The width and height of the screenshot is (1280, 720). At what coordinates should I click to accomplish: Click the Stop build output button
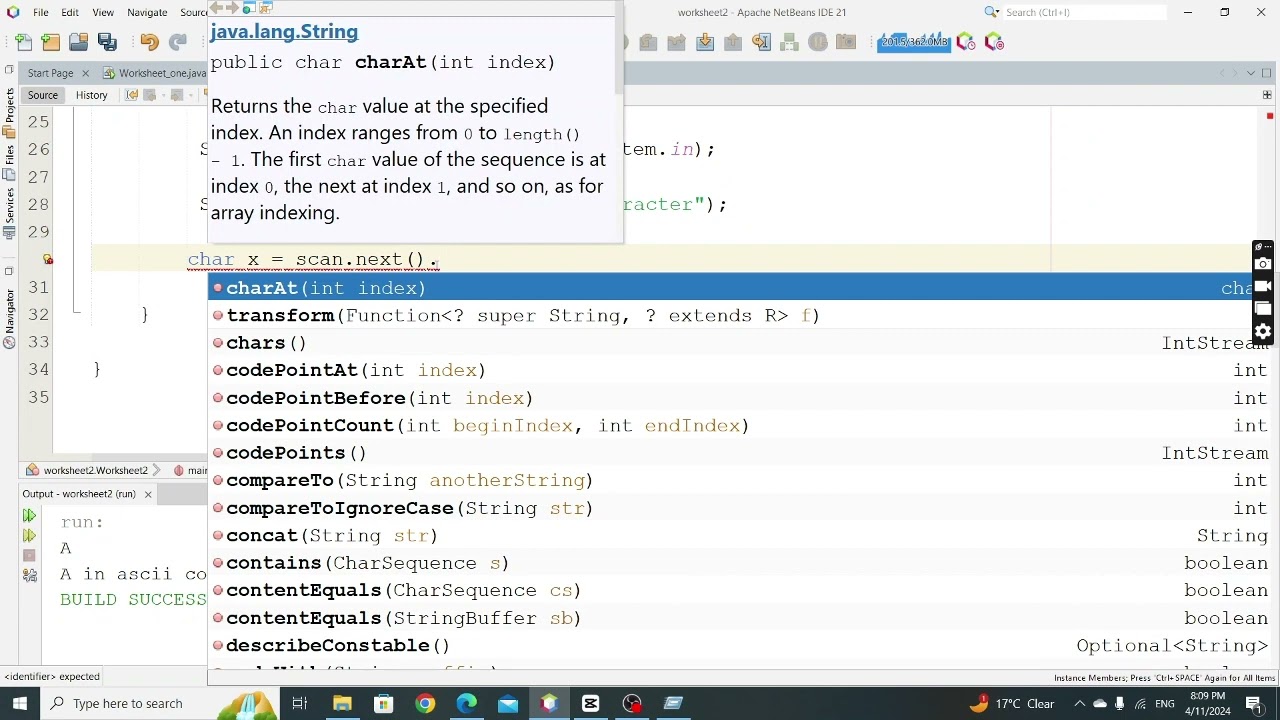click(x=29, y=555)
